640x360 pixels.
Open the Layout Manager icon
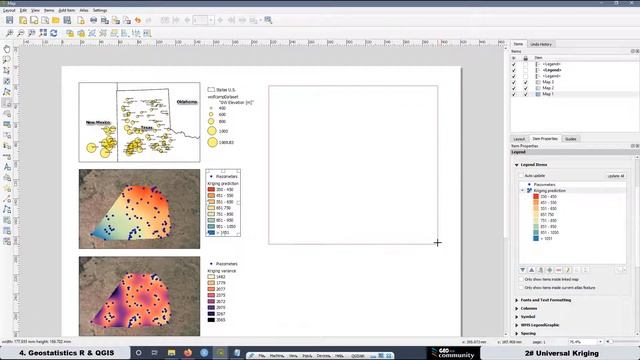click(x=45, y=20)
